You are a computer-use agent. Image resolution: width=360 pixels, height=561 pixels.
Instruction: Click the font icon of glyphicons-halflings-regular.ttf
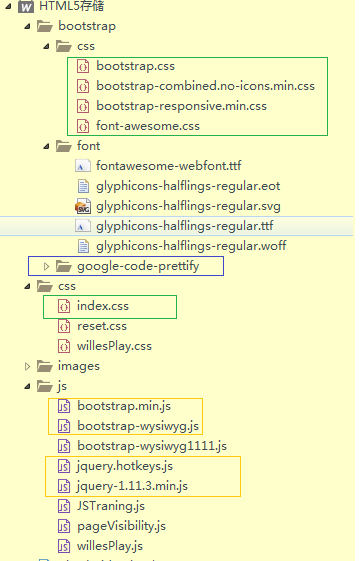pyautogui.click(x=83, y=226)
